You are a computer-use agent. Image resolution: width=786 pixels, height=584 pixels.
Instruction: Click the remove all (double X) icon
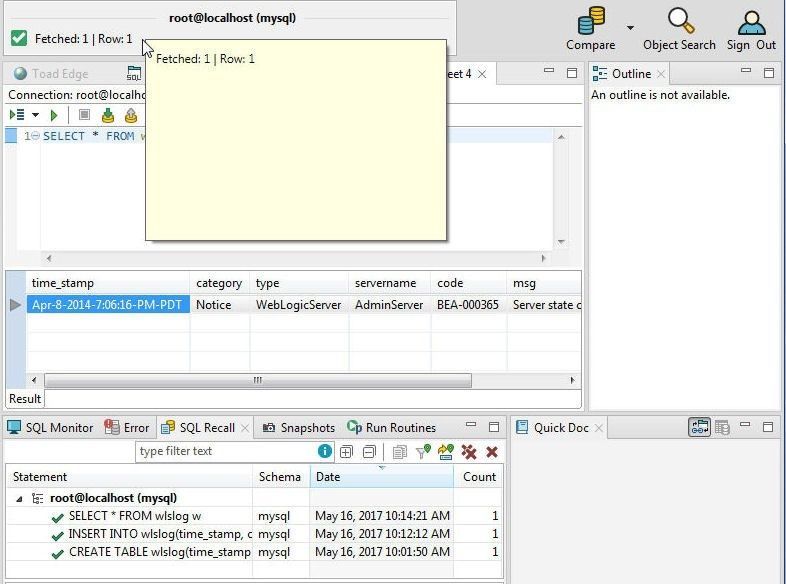469,452
